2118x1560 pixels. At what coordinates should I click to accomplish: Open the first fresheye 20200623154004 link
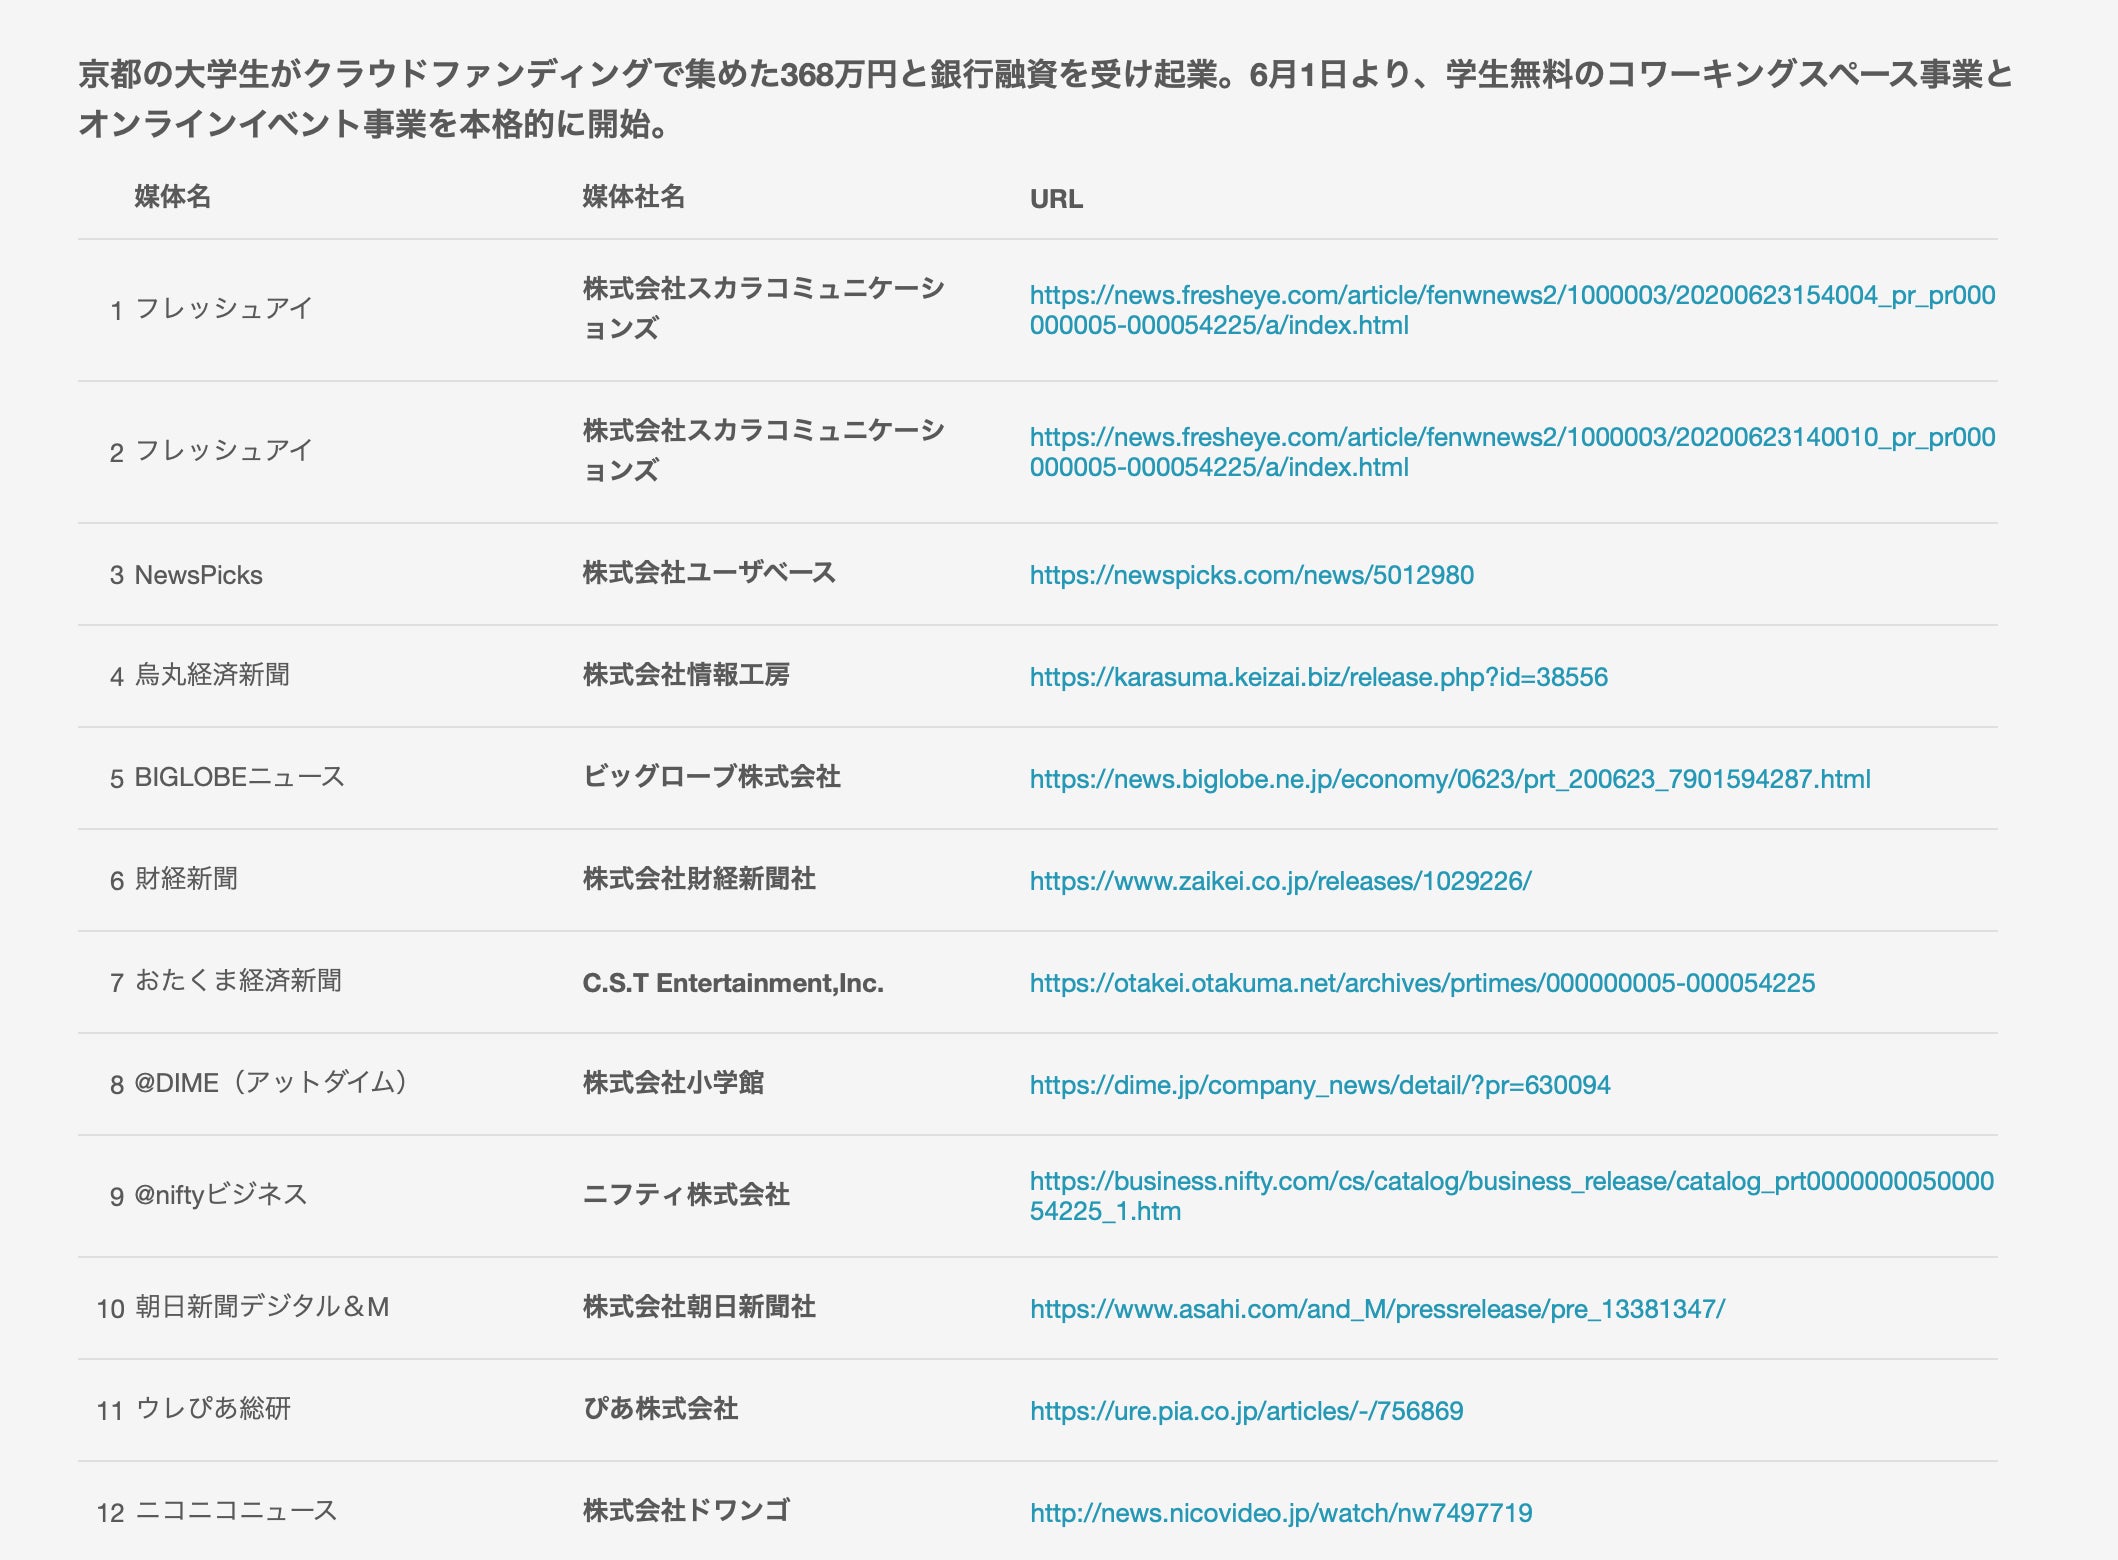[1511, 296]
